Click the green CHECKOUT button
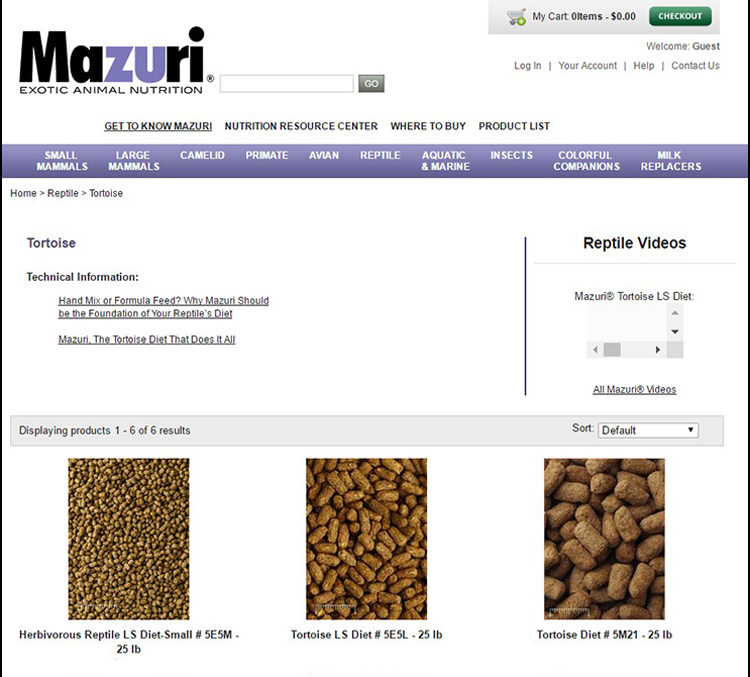The width and height of the screenshot is (750, 677). pos(680,16)
